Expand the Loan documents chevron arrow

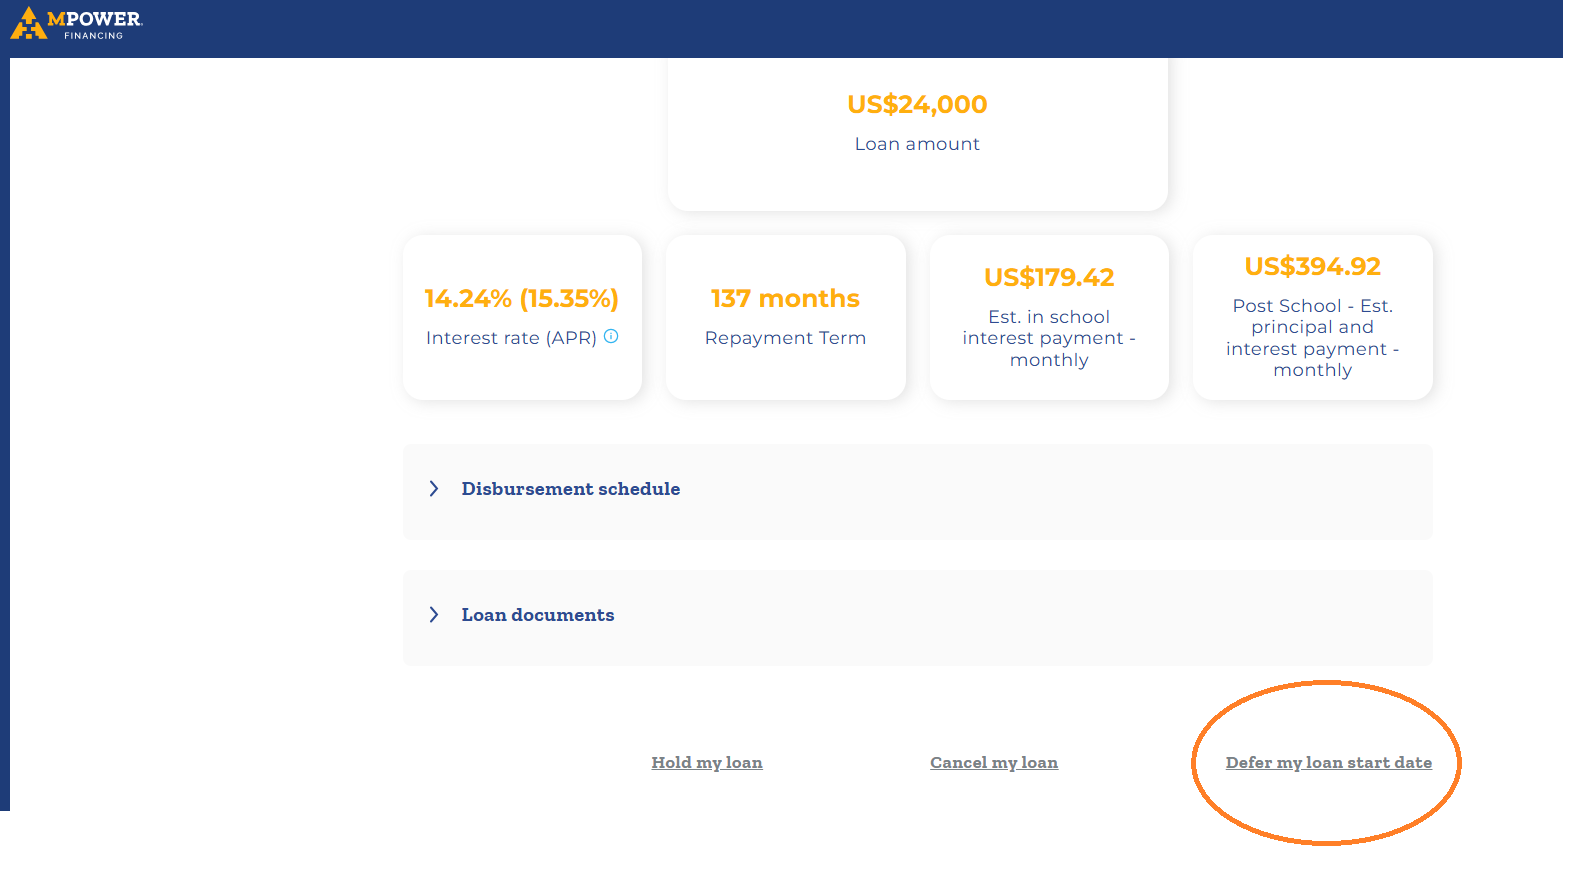433,615
